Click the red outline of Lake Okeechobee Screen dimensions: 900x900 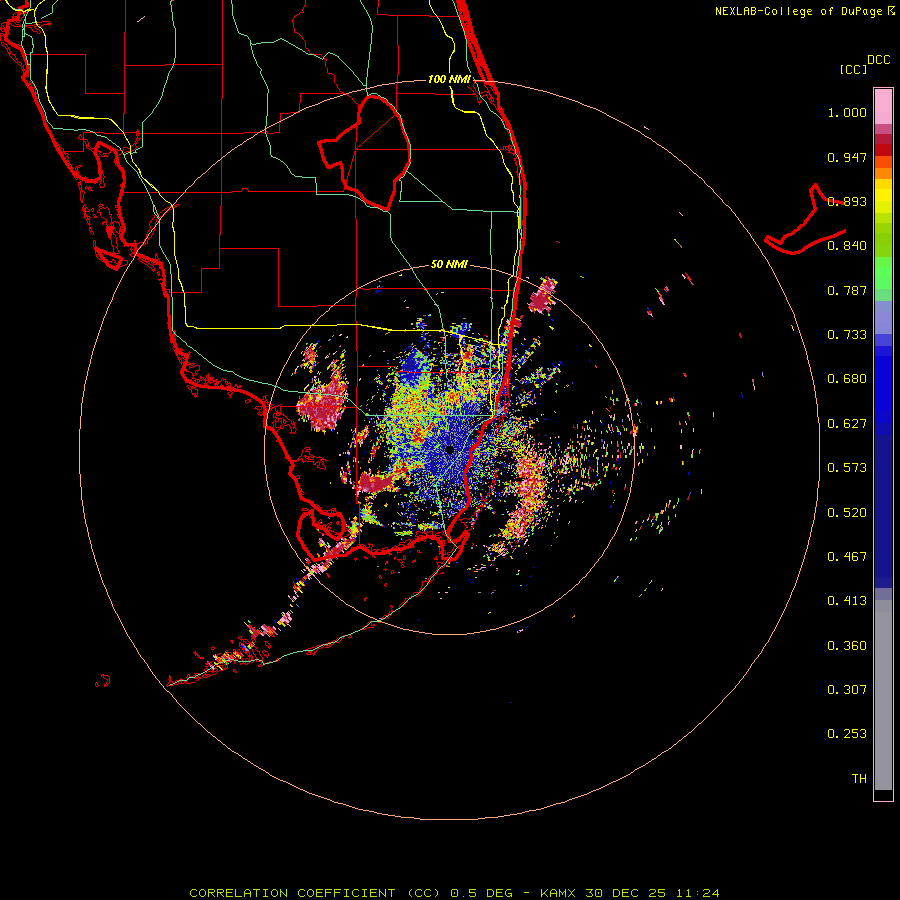click(364, 152)
